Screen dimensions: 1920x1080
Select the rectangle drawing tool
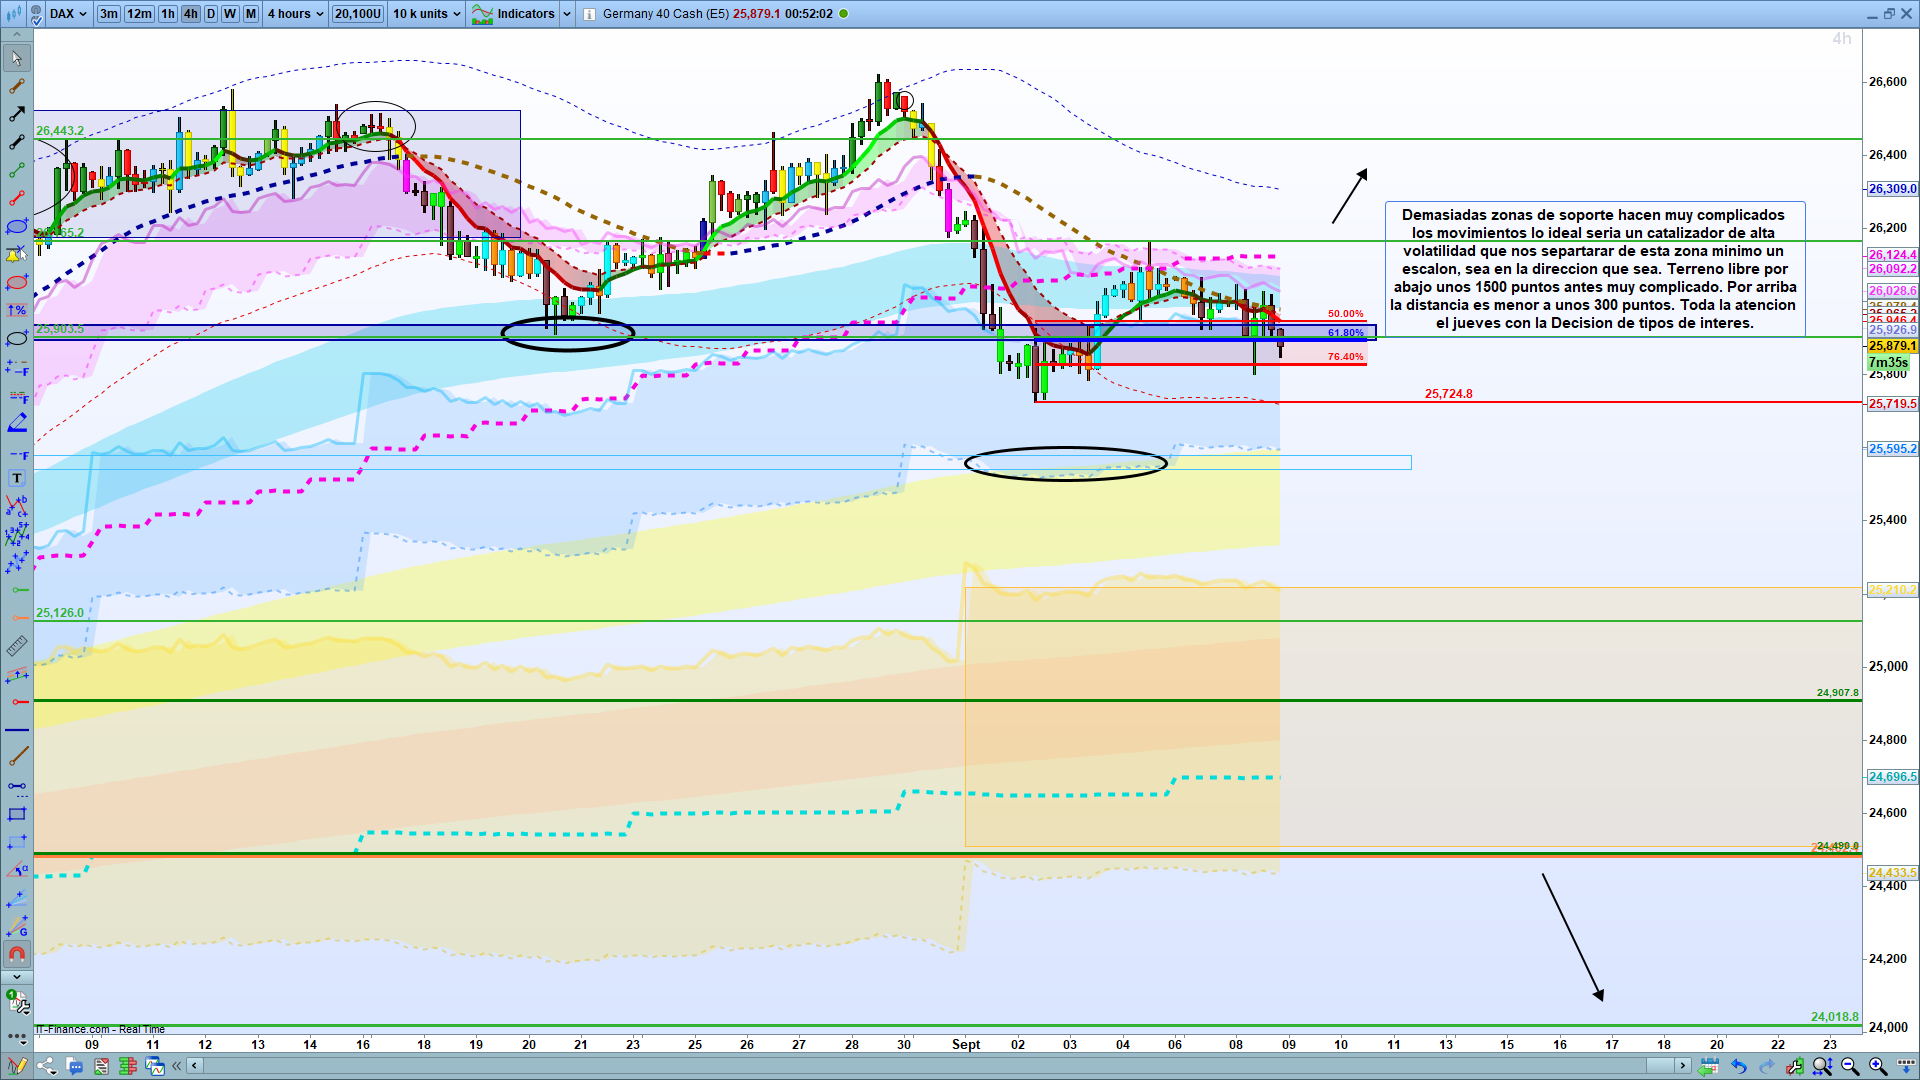[x=17, y=814]
